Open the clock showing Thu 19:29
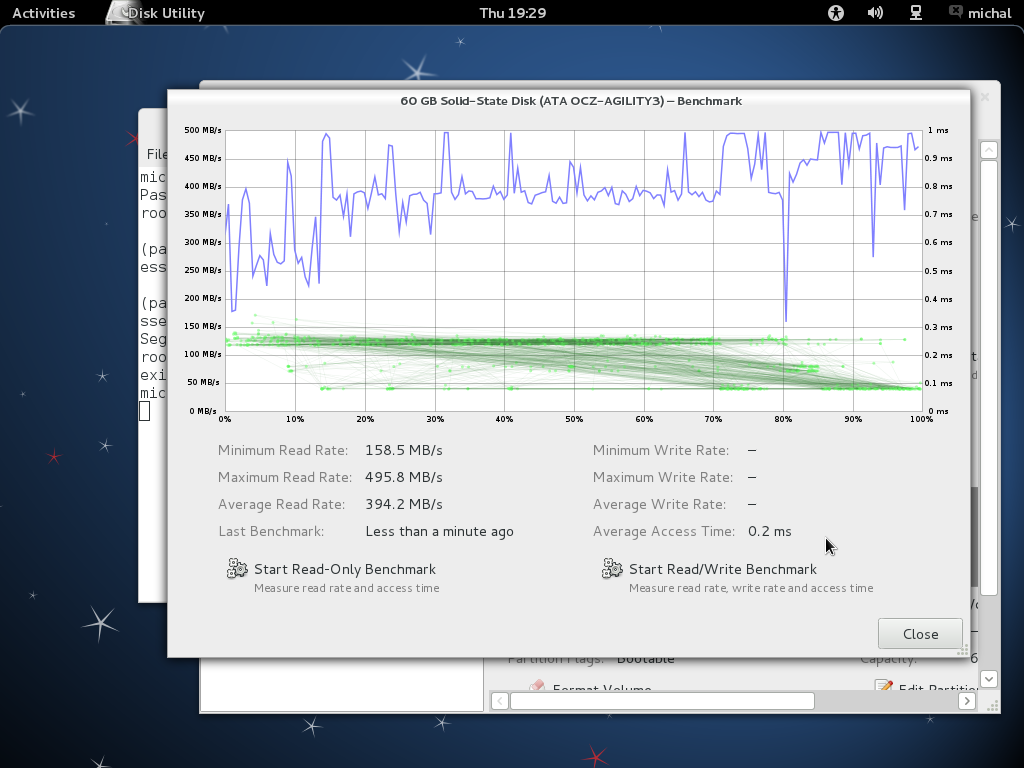This screenshot has width=1024, height=768. [512, 13]
